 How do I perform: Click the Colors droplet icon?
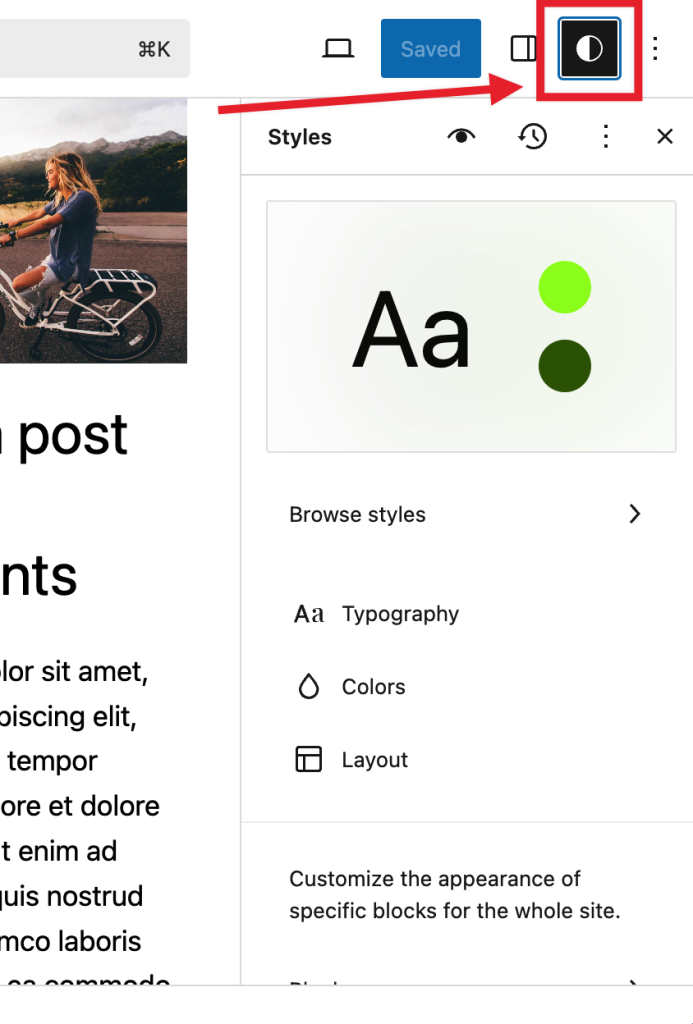click(x=309, y=687)
